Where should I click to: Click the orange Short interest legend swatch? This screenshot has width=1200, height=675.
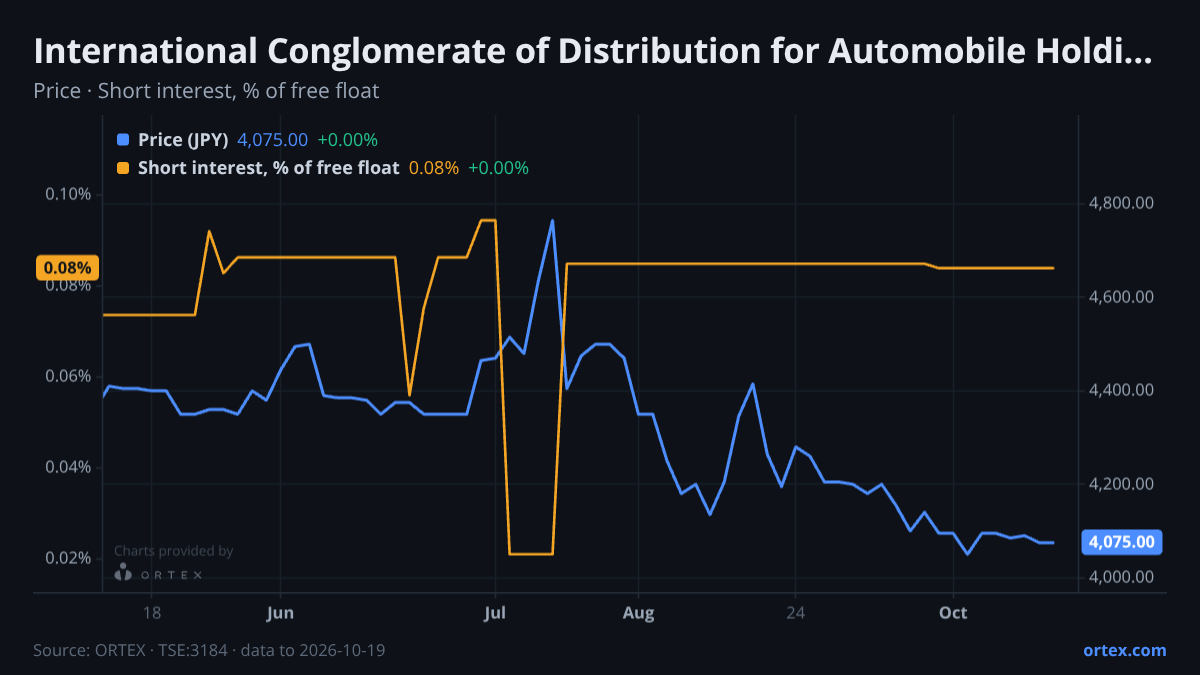coord(123,168)
